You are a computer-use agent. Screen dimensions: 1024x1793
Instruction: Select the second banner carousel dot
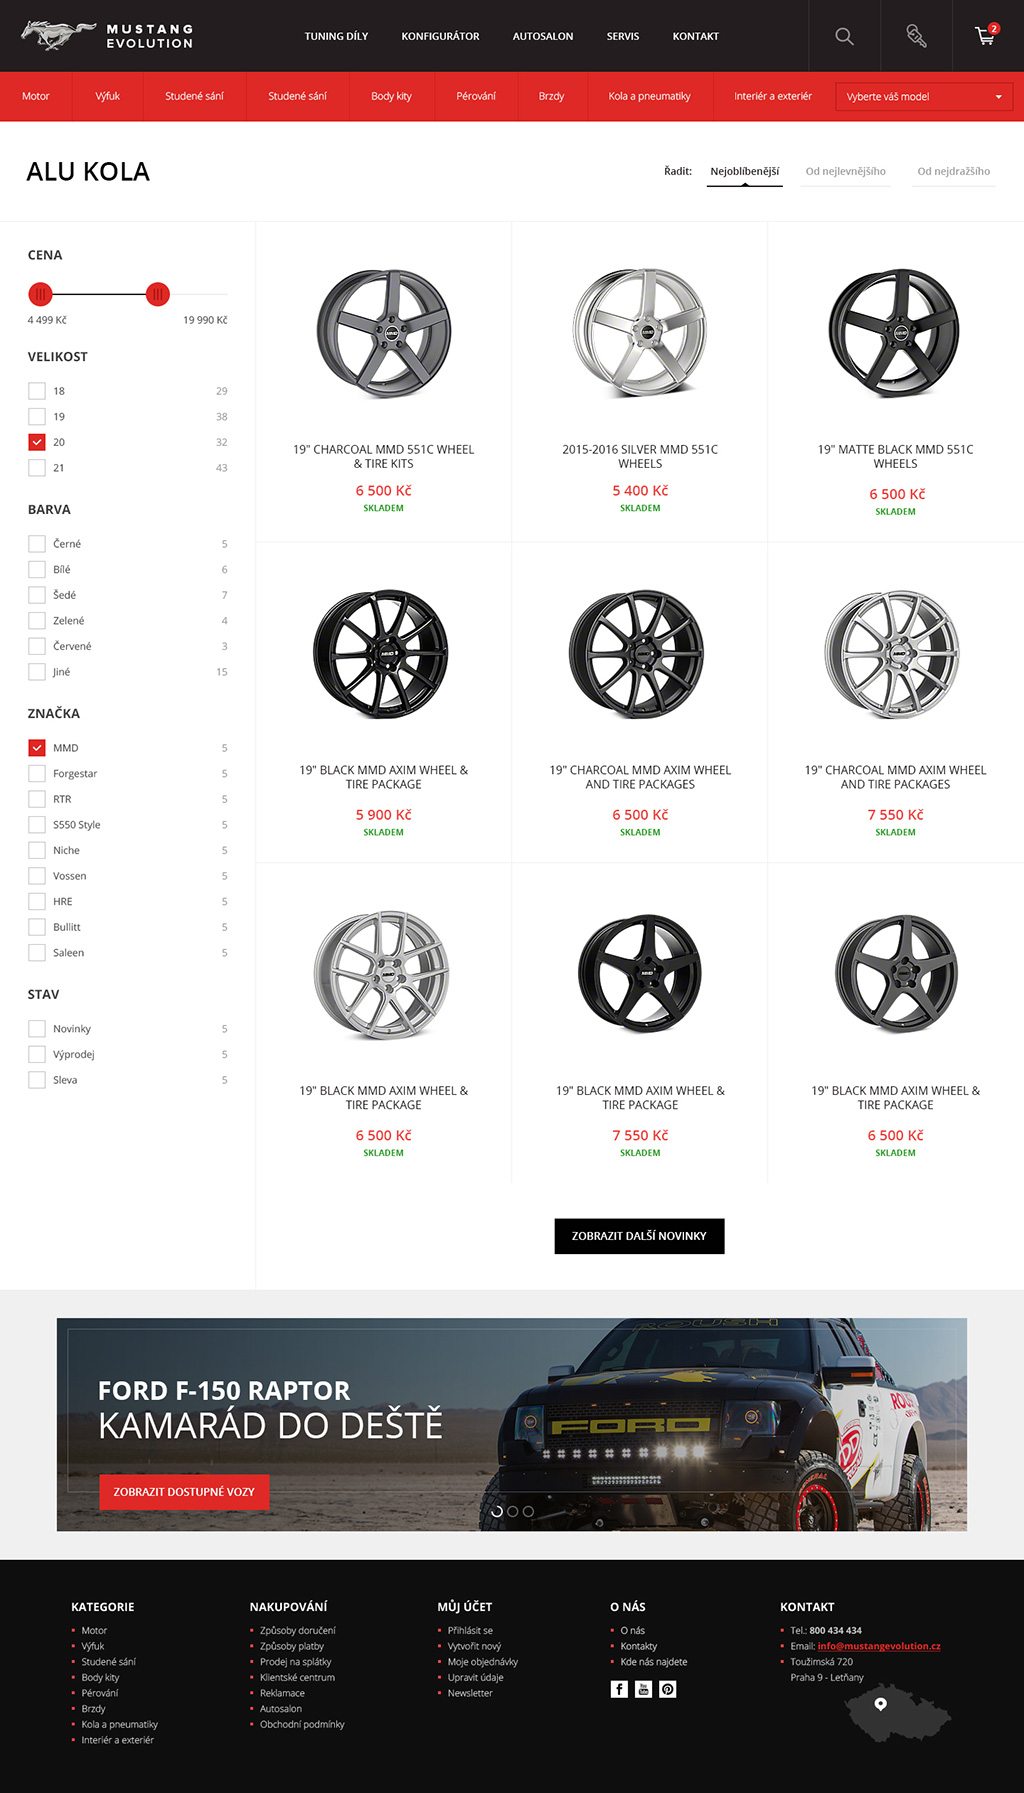pyautogui.click(x=512, y=1511)
